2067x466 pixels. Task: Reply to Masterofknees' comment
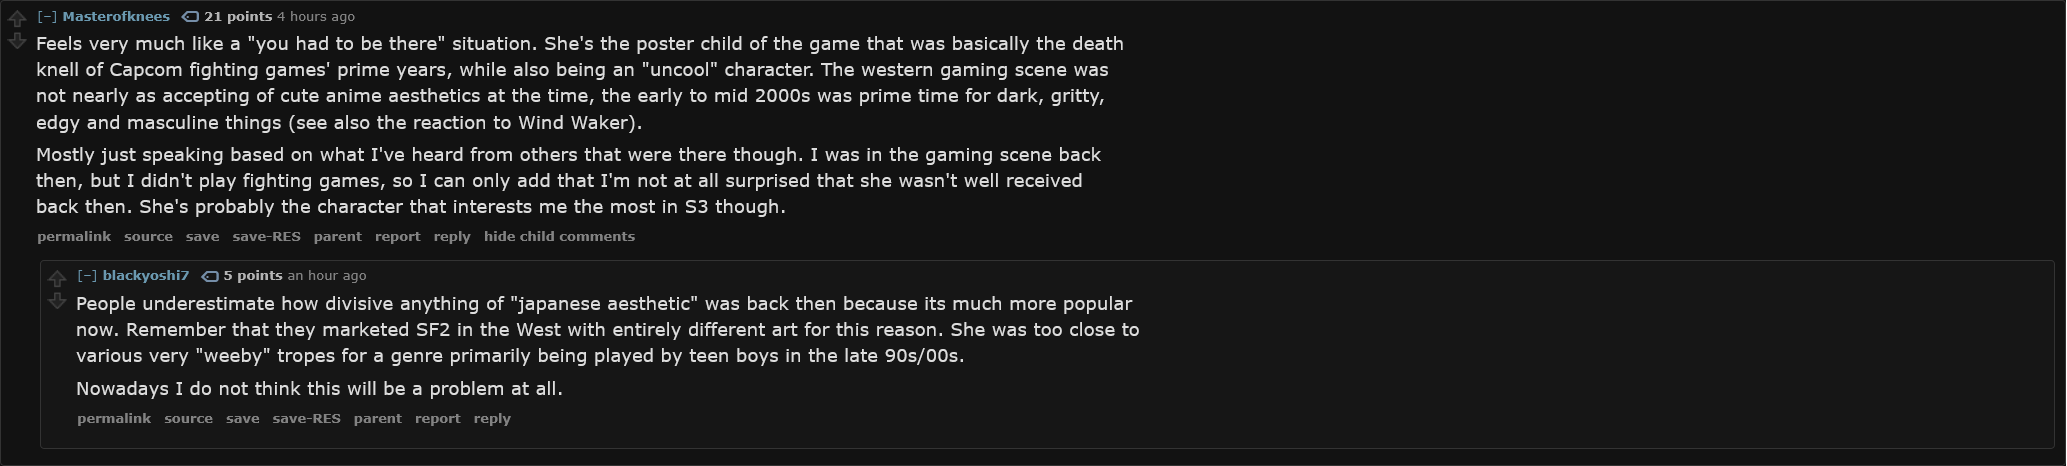click(x=452, y=236)
